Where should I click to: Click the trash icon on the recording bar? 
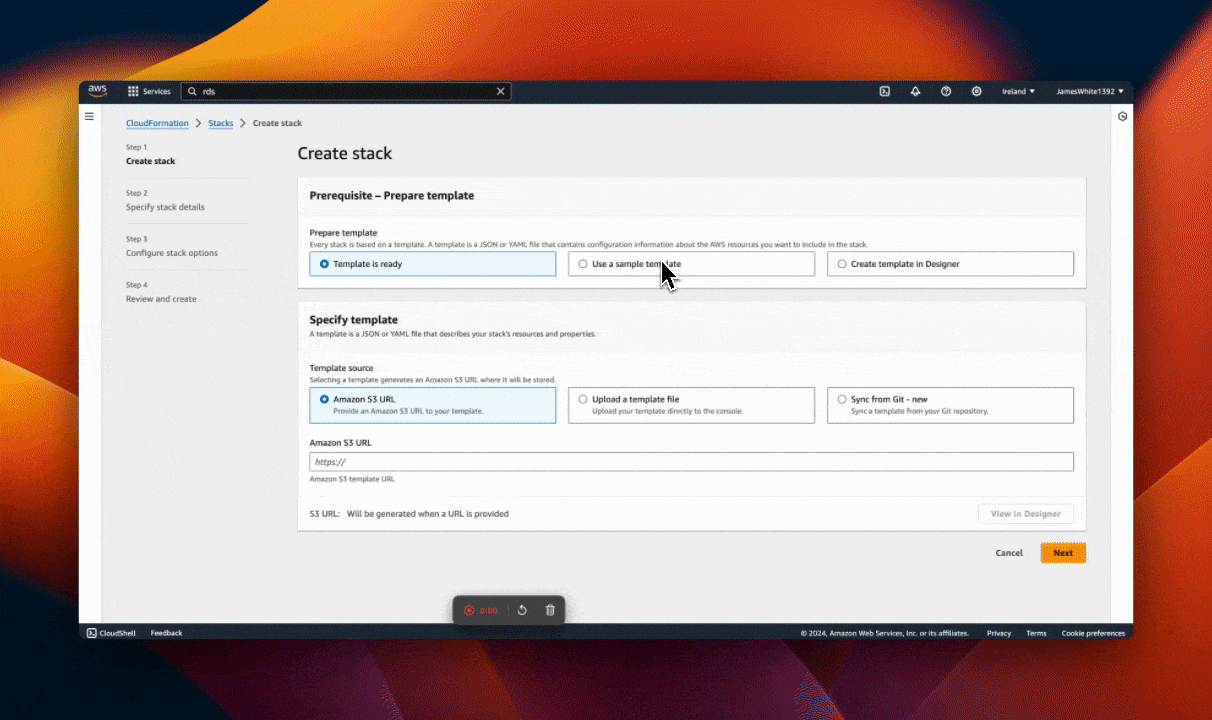[x=550, y=610]
